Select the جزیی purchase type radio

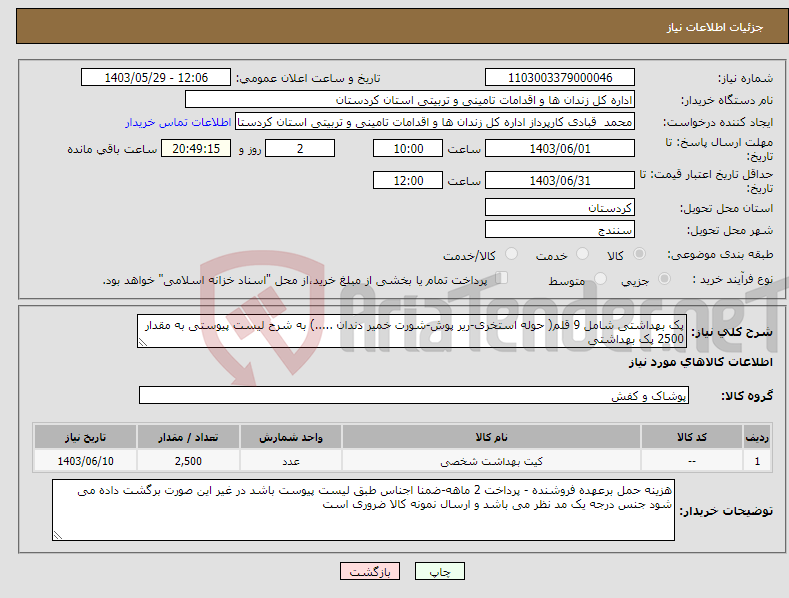point(664,279)
